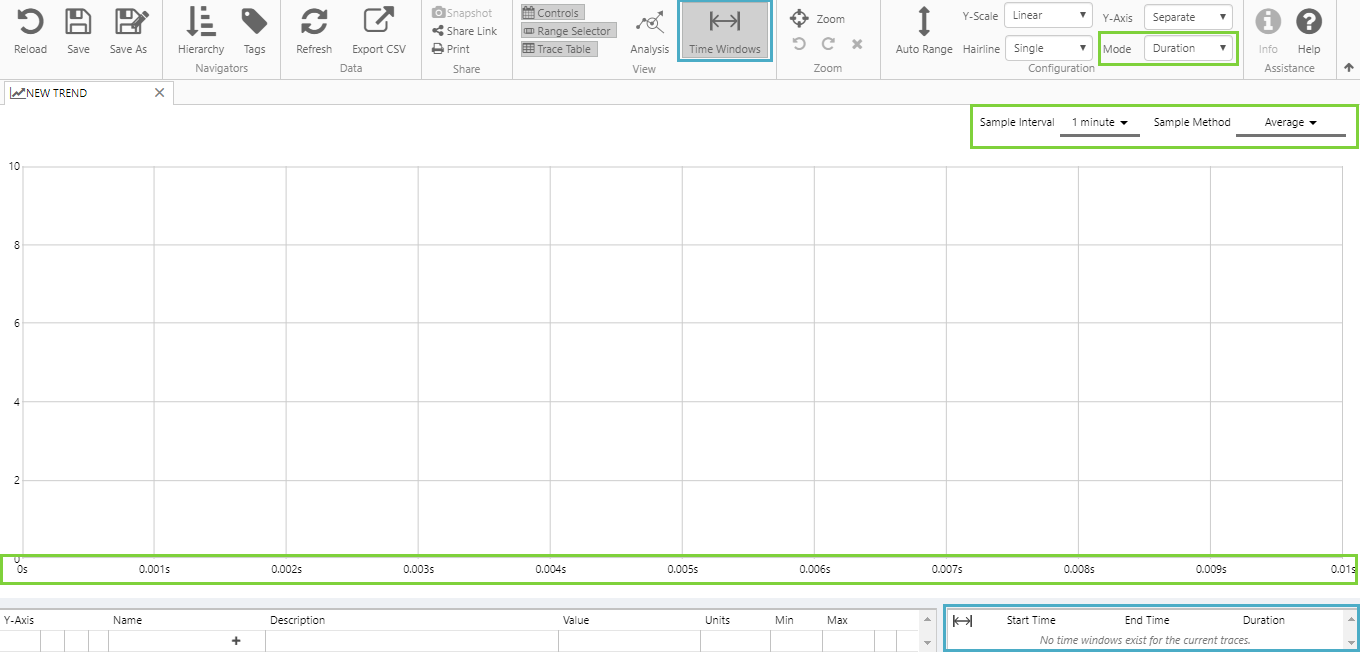Click the Share Link button
Image resolution: width=1360 pixels, height=652 pixels.
click(x=465, y=31)
